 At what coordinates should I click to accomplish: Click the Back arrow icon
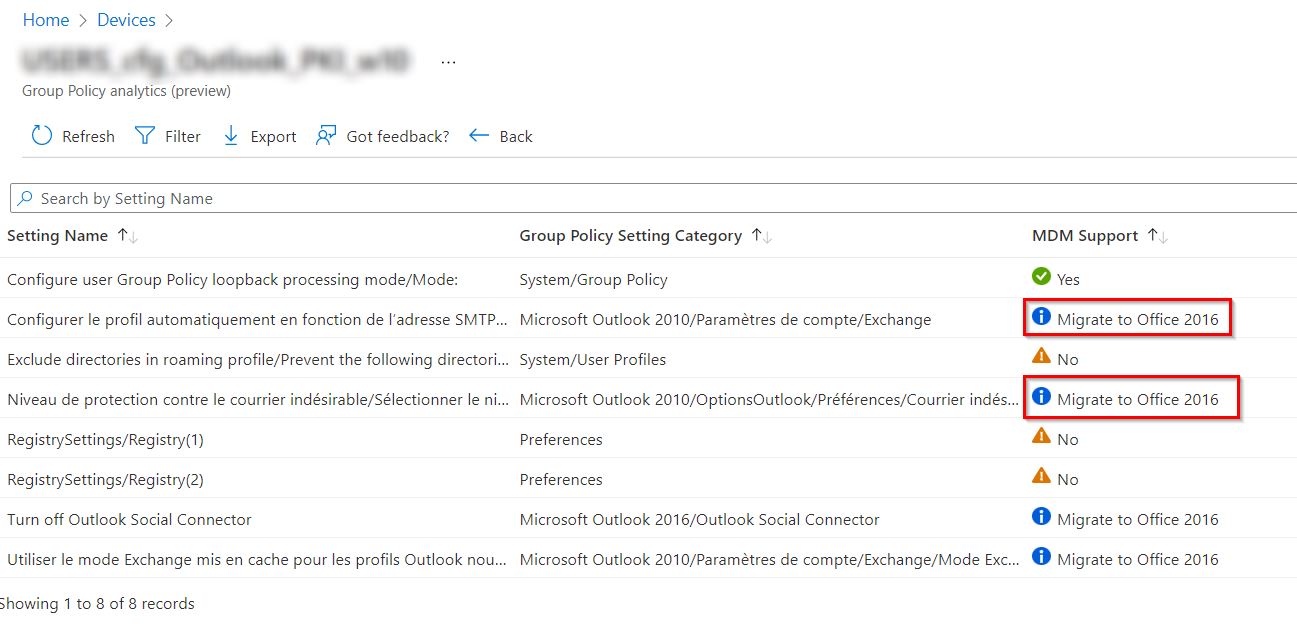point(479,136)
